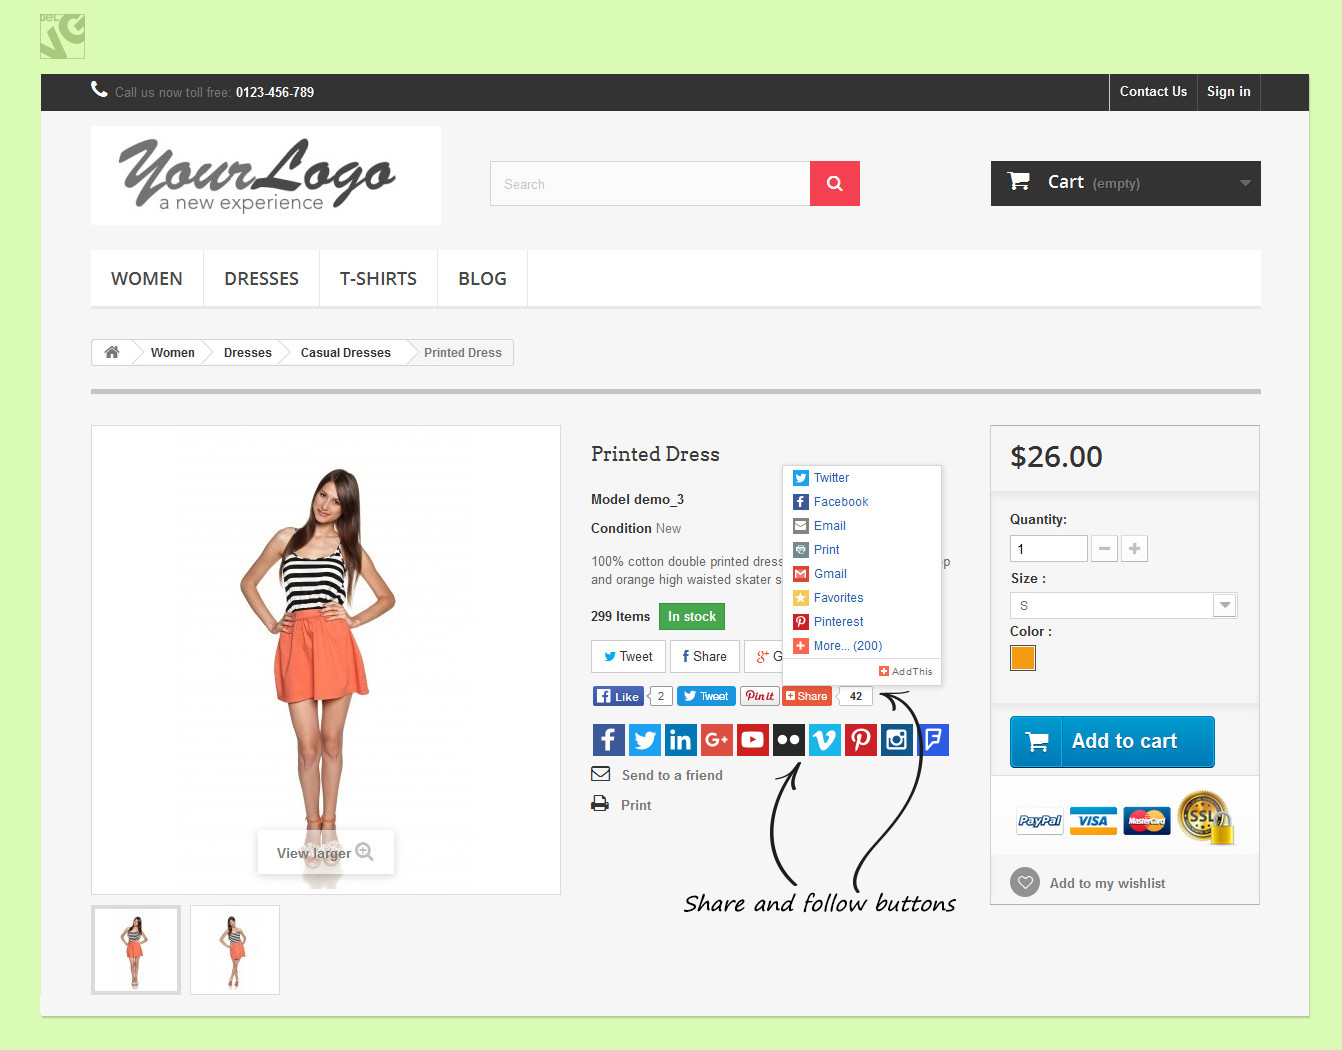Open the LinkedIn follow icon
This screenshot has width=1342, height=1050.
click(680, 740)
